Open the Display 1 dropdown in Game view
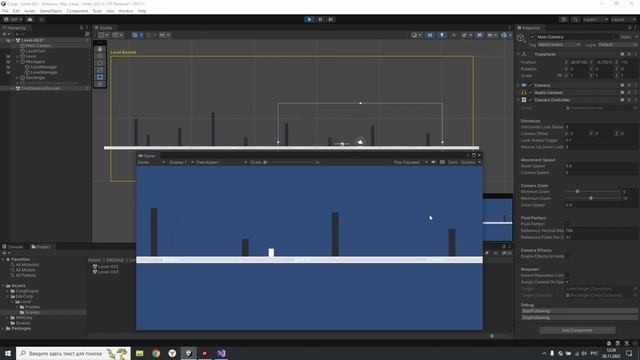 click(181, 162)
